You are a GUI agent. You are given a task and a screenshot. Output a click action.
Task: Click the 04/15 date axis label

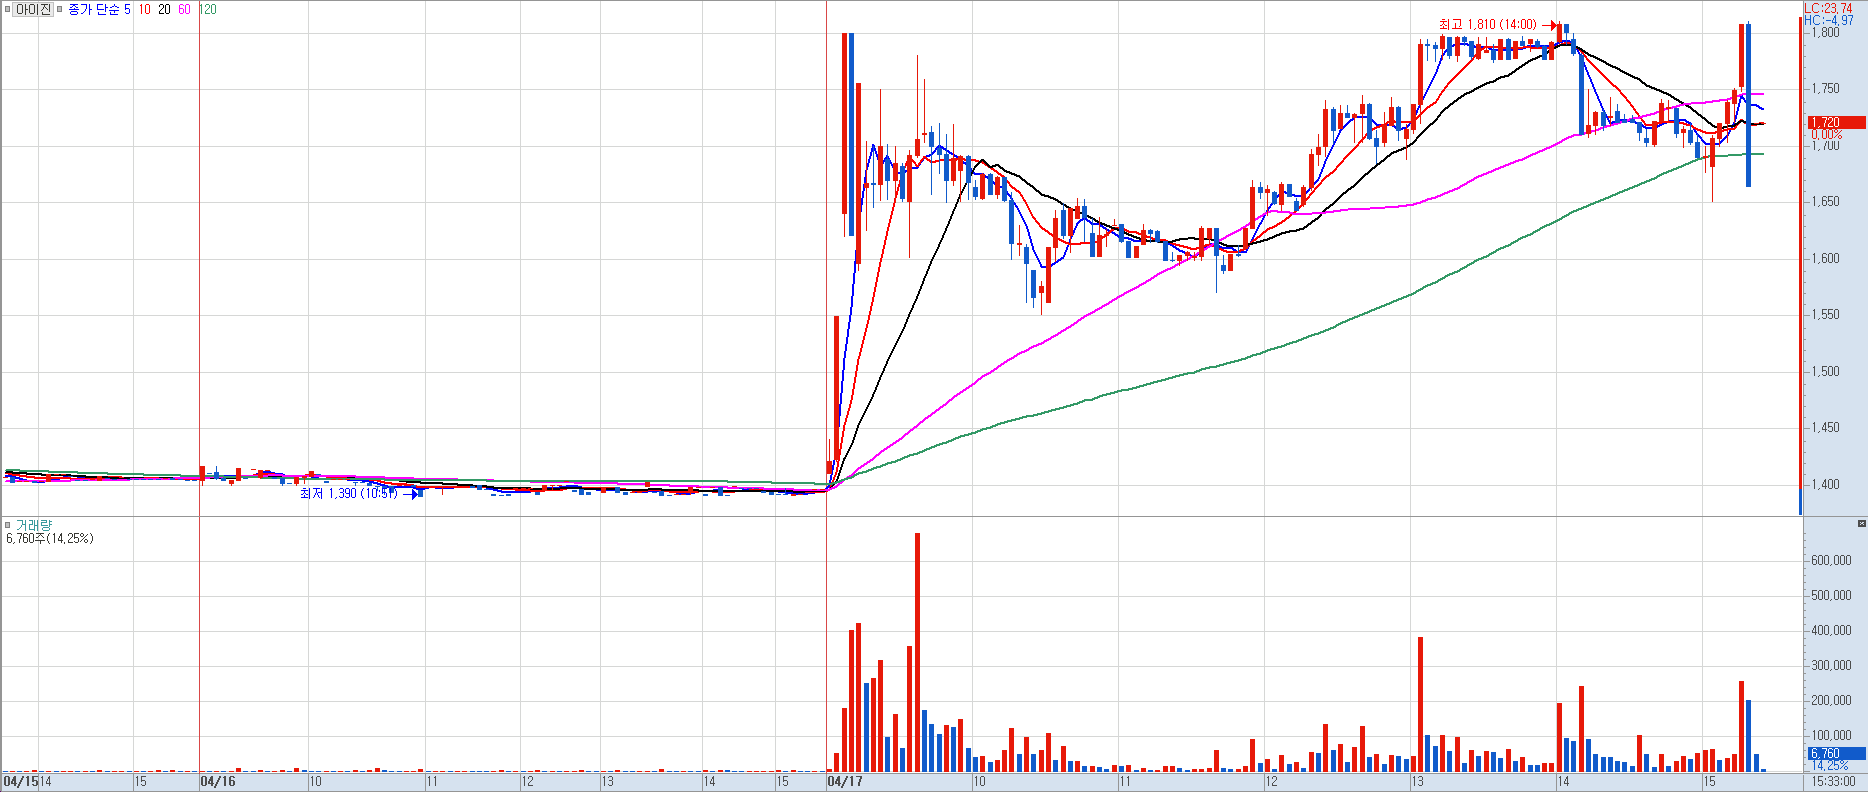pos(20,782)
